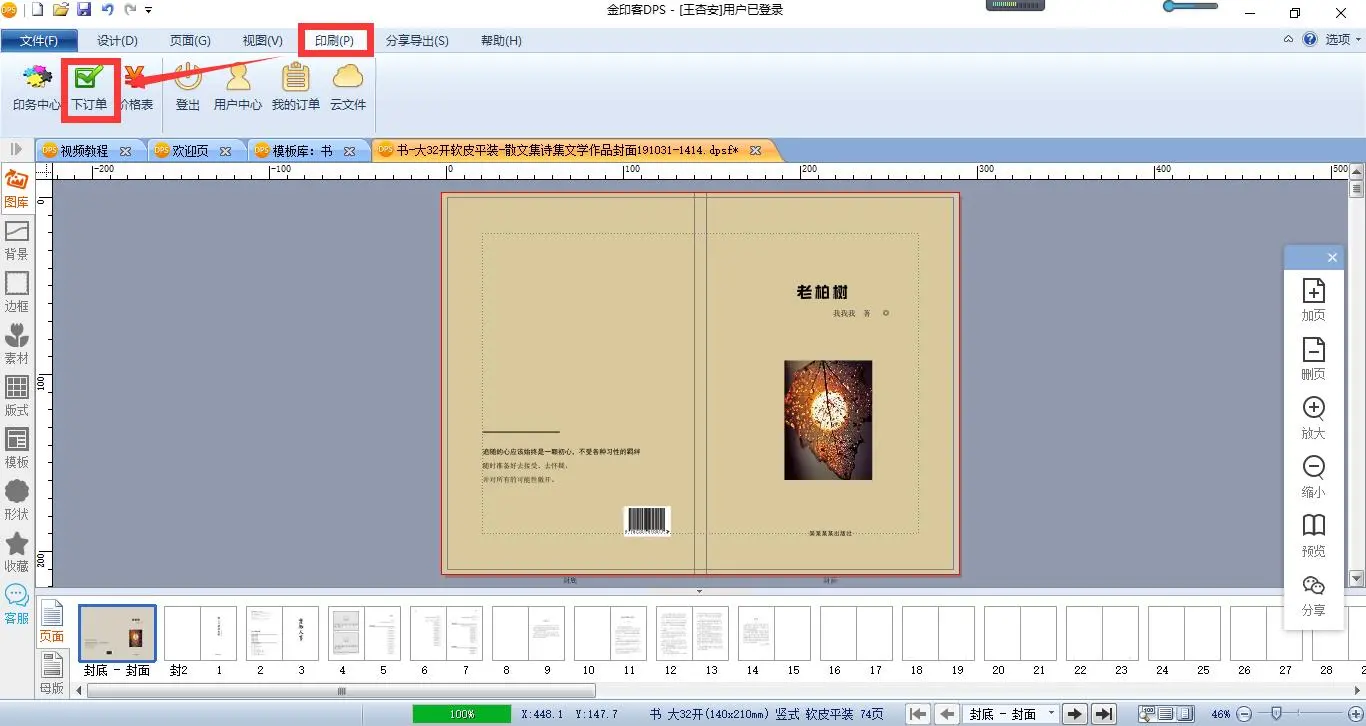Click the zoom slider handle in status bar
This screenshot has height=726, width=1366.
(x=1275, y=714)
